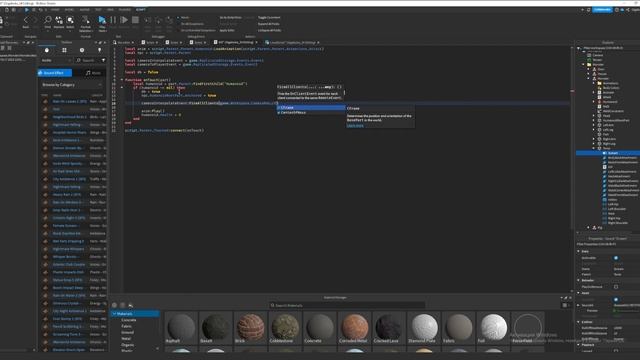Select the Diamond Plate material thumbnail
640x360 pixels.
pos(424,327)
